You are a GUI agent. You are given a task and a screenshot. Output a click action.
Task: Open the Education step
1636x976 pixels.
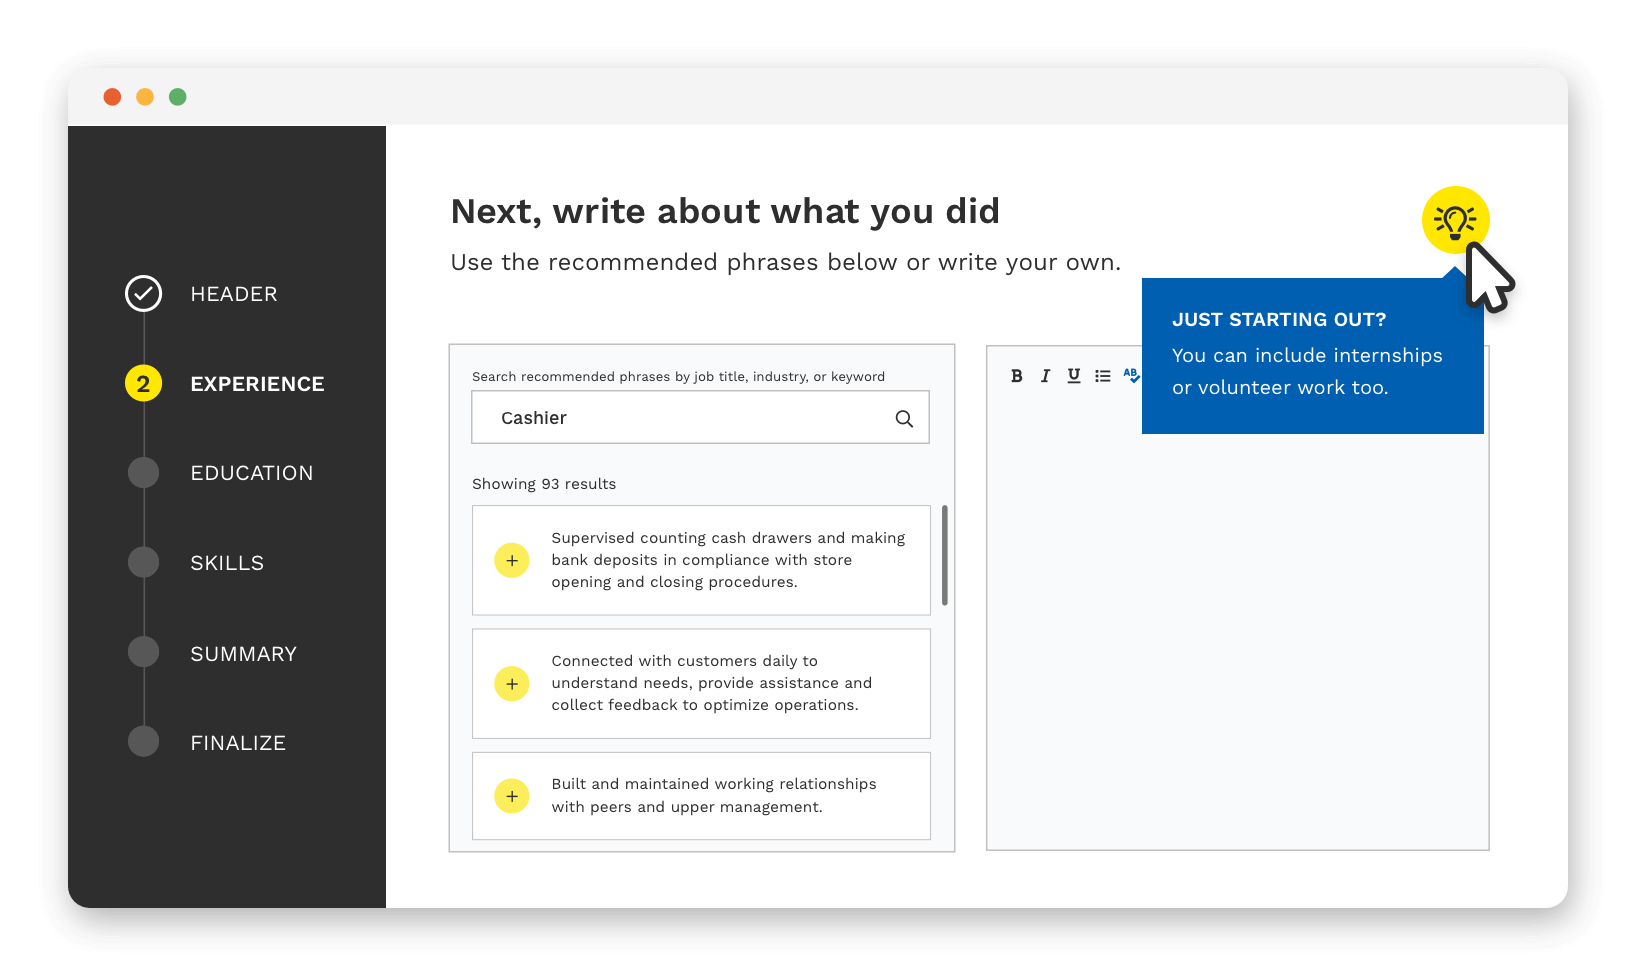[x=251, y=473]
